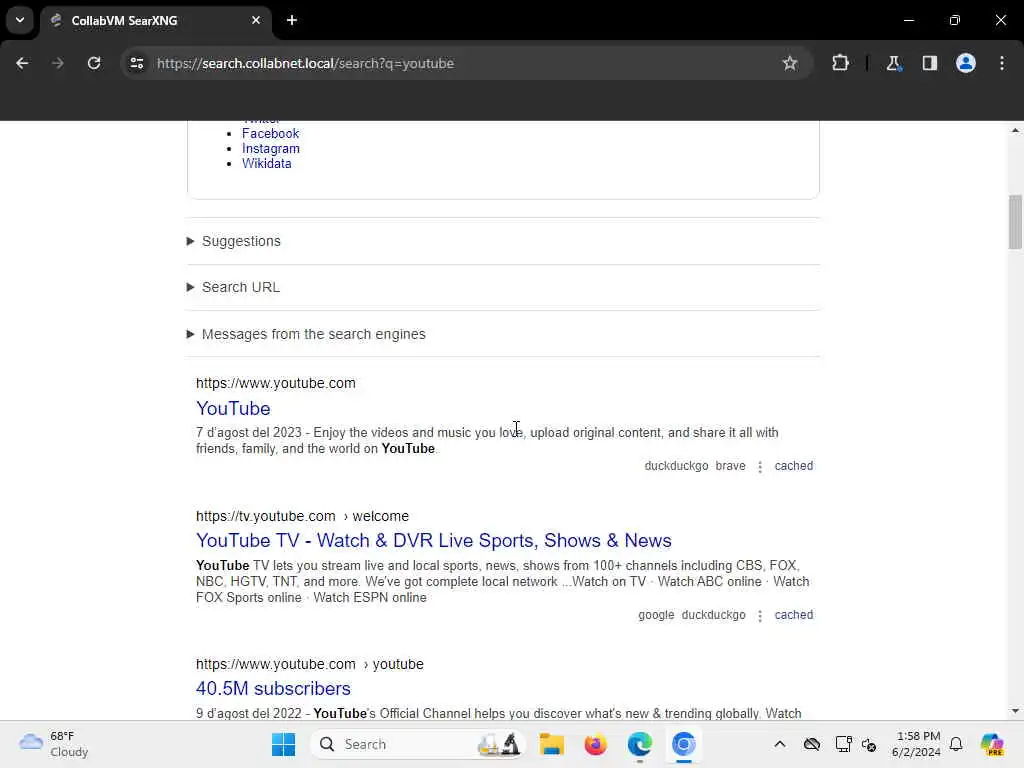This screenshot has height=768, width=1024.
Task: Reload the current page
Action: pos(94,63)
